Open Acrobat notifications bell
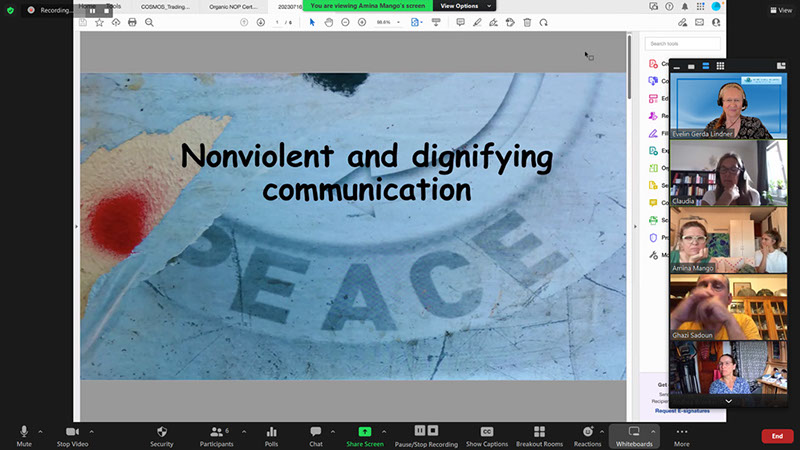800x450 pixels. point(685,7)
